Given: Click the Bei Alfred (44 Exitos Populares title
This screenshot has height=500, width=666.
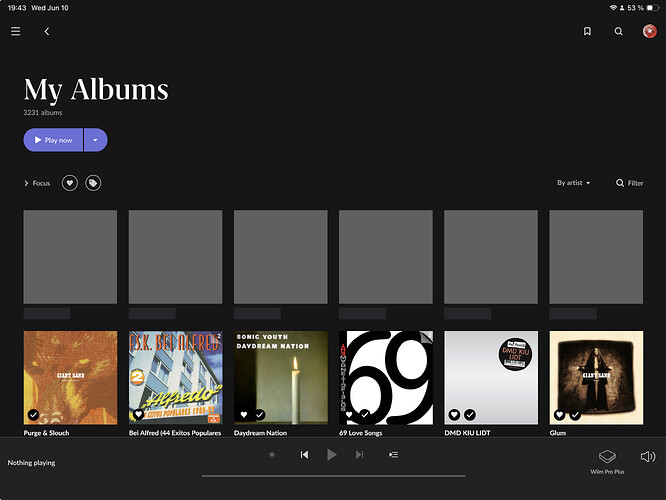Looking at the screenshot, I should pyautogui.click(x=175, y=432).
